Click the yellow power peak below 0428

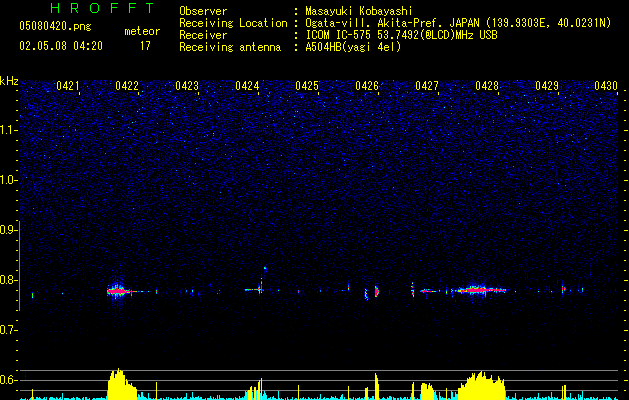pyautogui.click(x=481, y=385)
